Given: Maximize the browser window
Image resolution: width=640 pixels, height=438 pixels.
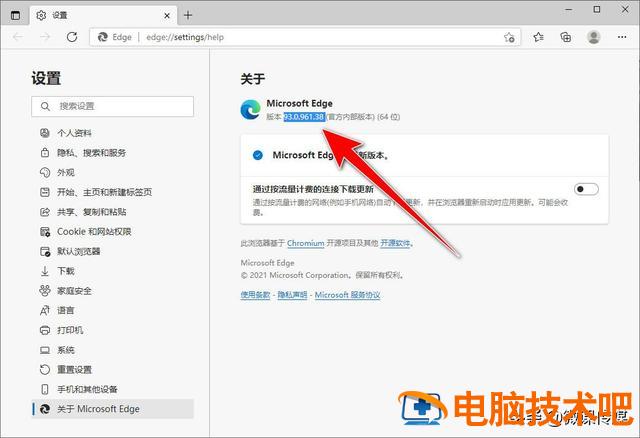Looking at the screenshot, I should pyautogui.click(x=597, y=9).
